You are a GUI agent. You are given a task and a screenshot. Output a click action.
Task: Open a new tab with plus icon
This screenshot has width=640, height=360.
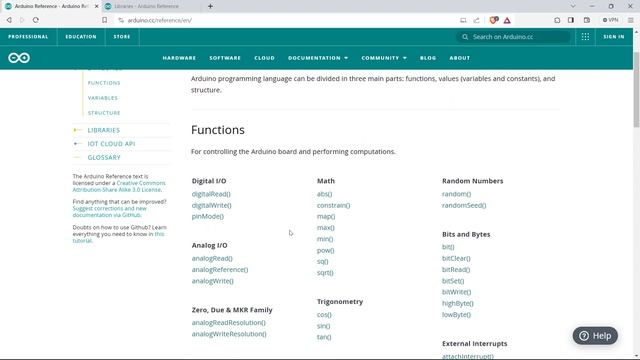point(210,6)
